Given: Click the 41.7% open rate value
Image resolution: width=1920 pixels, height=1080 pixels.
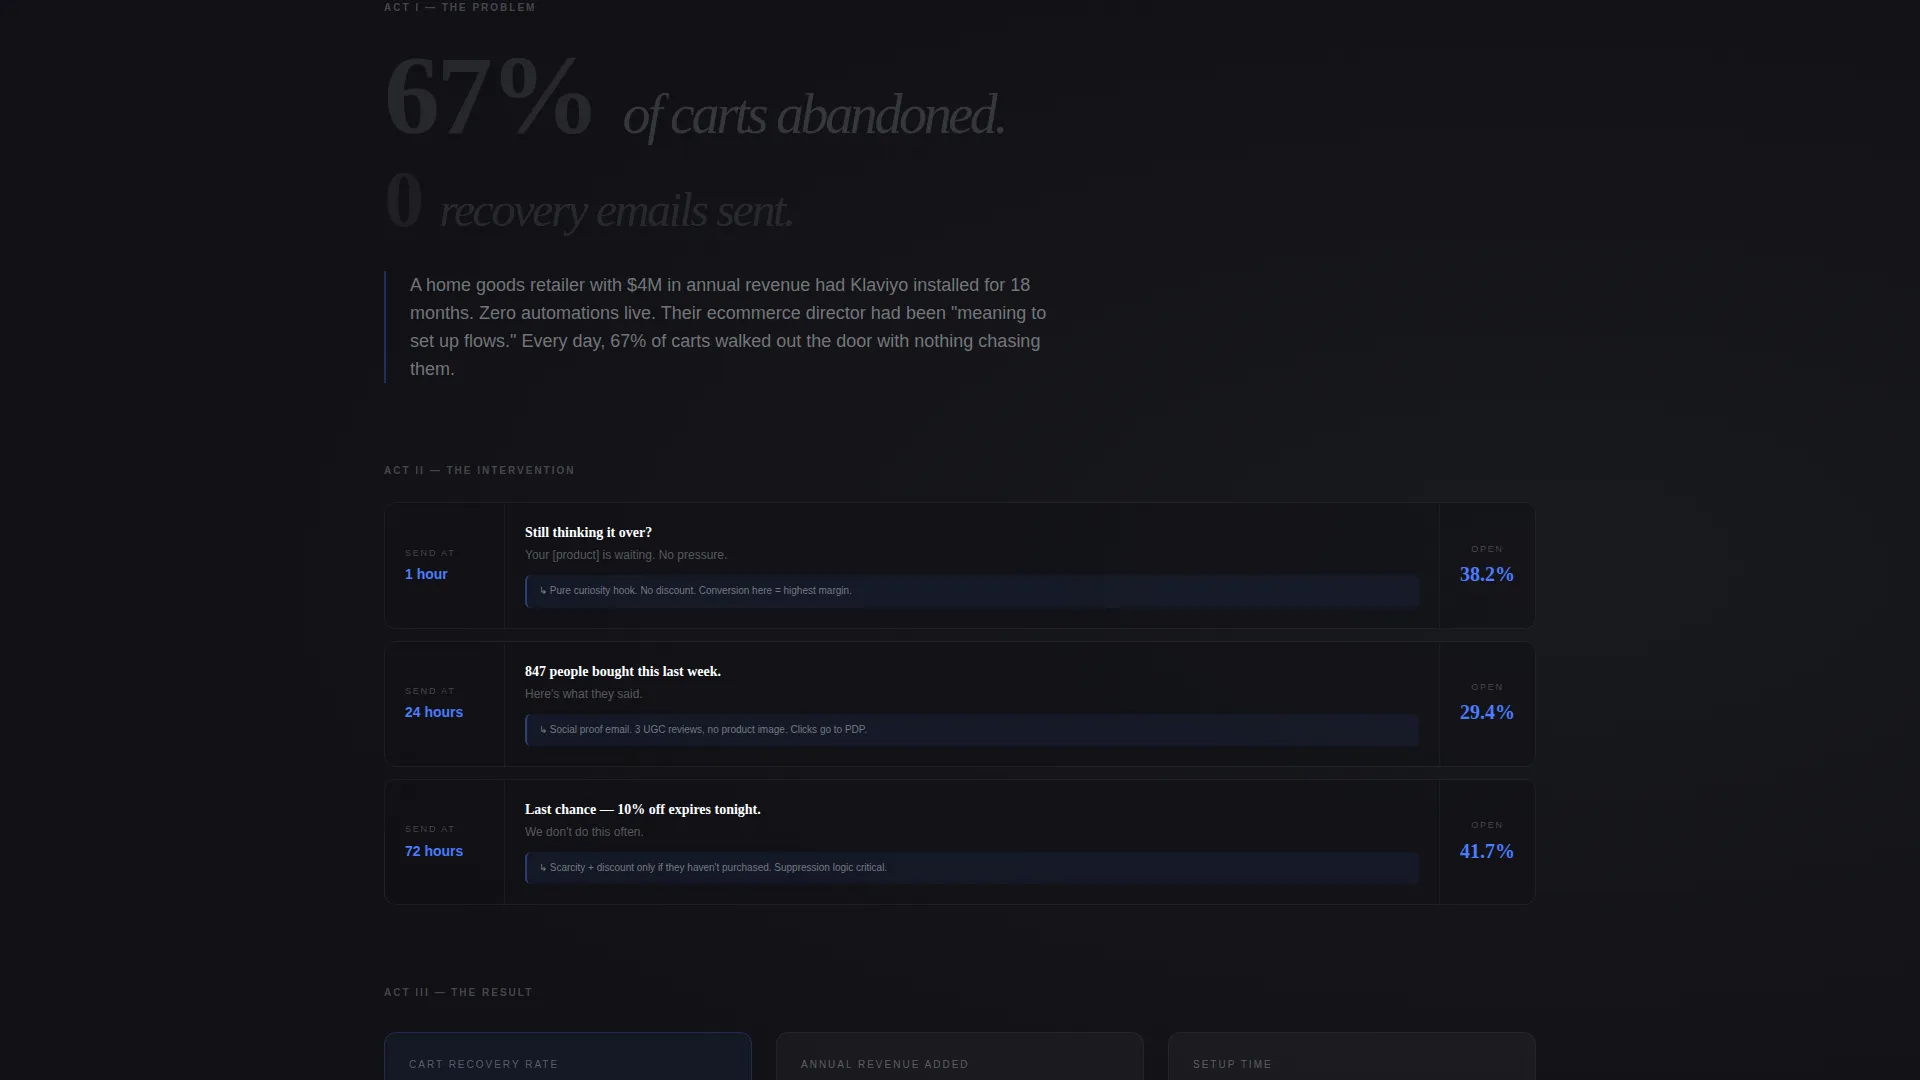Looking at the screenshot, I should click(x=1486, y=851).
